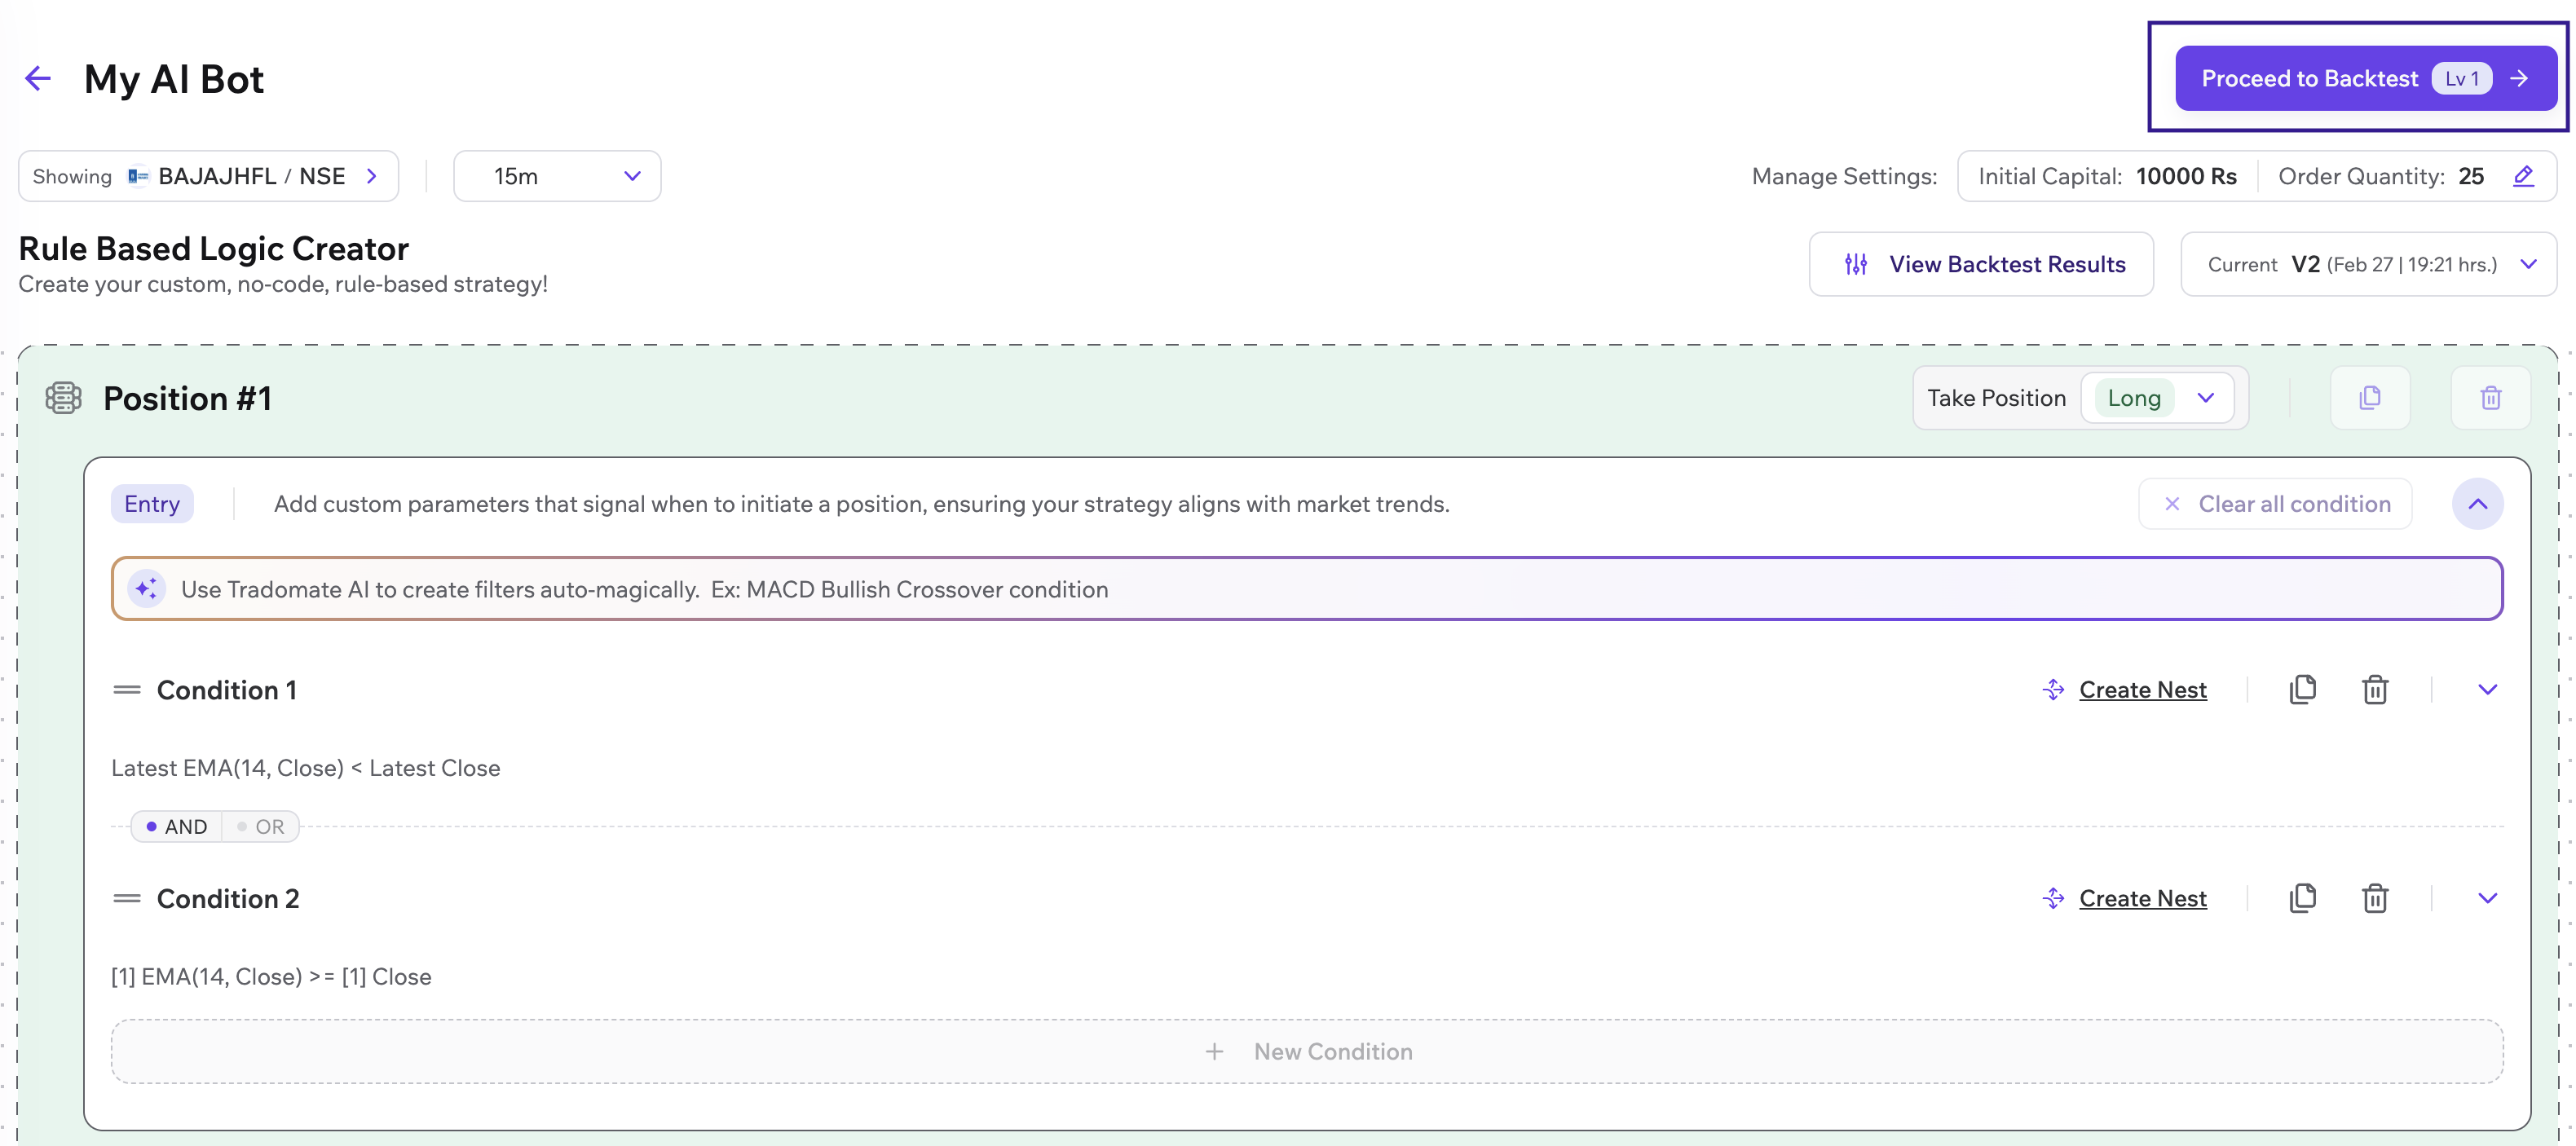Click Create Nest link for Condition 1
Screen dimensions: 2576x1146
tap(2142, 690)
